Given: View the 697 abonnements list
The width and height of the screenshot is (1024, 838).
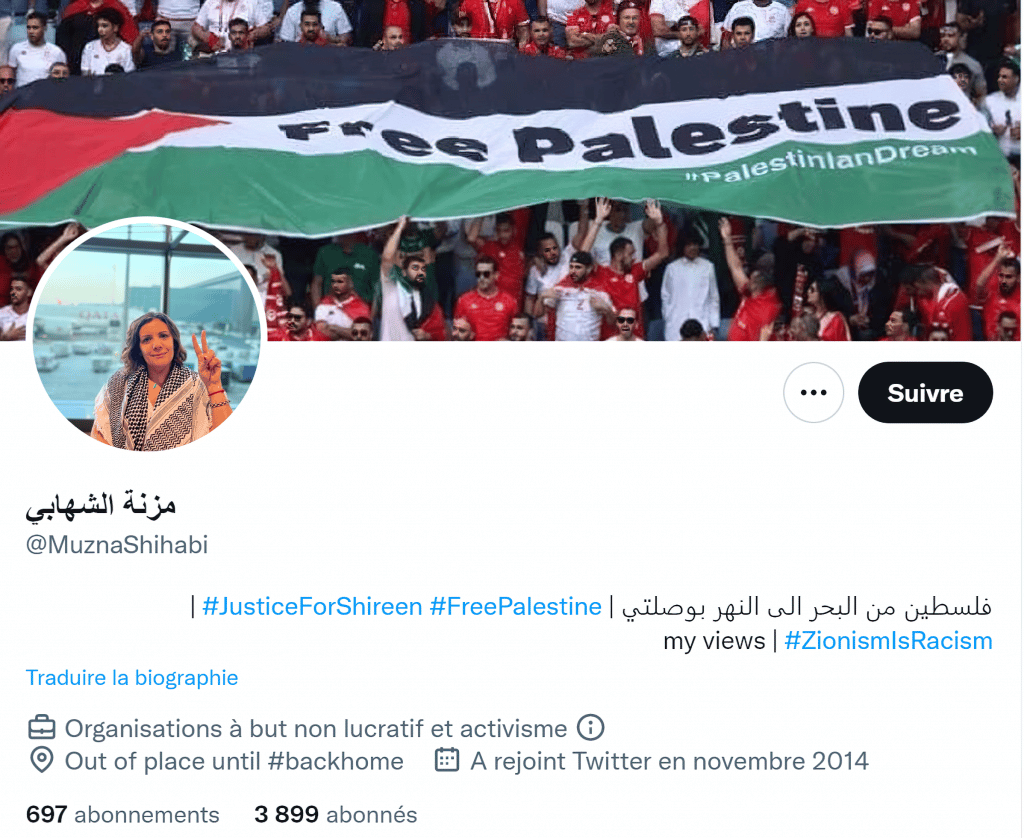Looking at the screenshot, I should pyautogui.click(x=123, y=815).
